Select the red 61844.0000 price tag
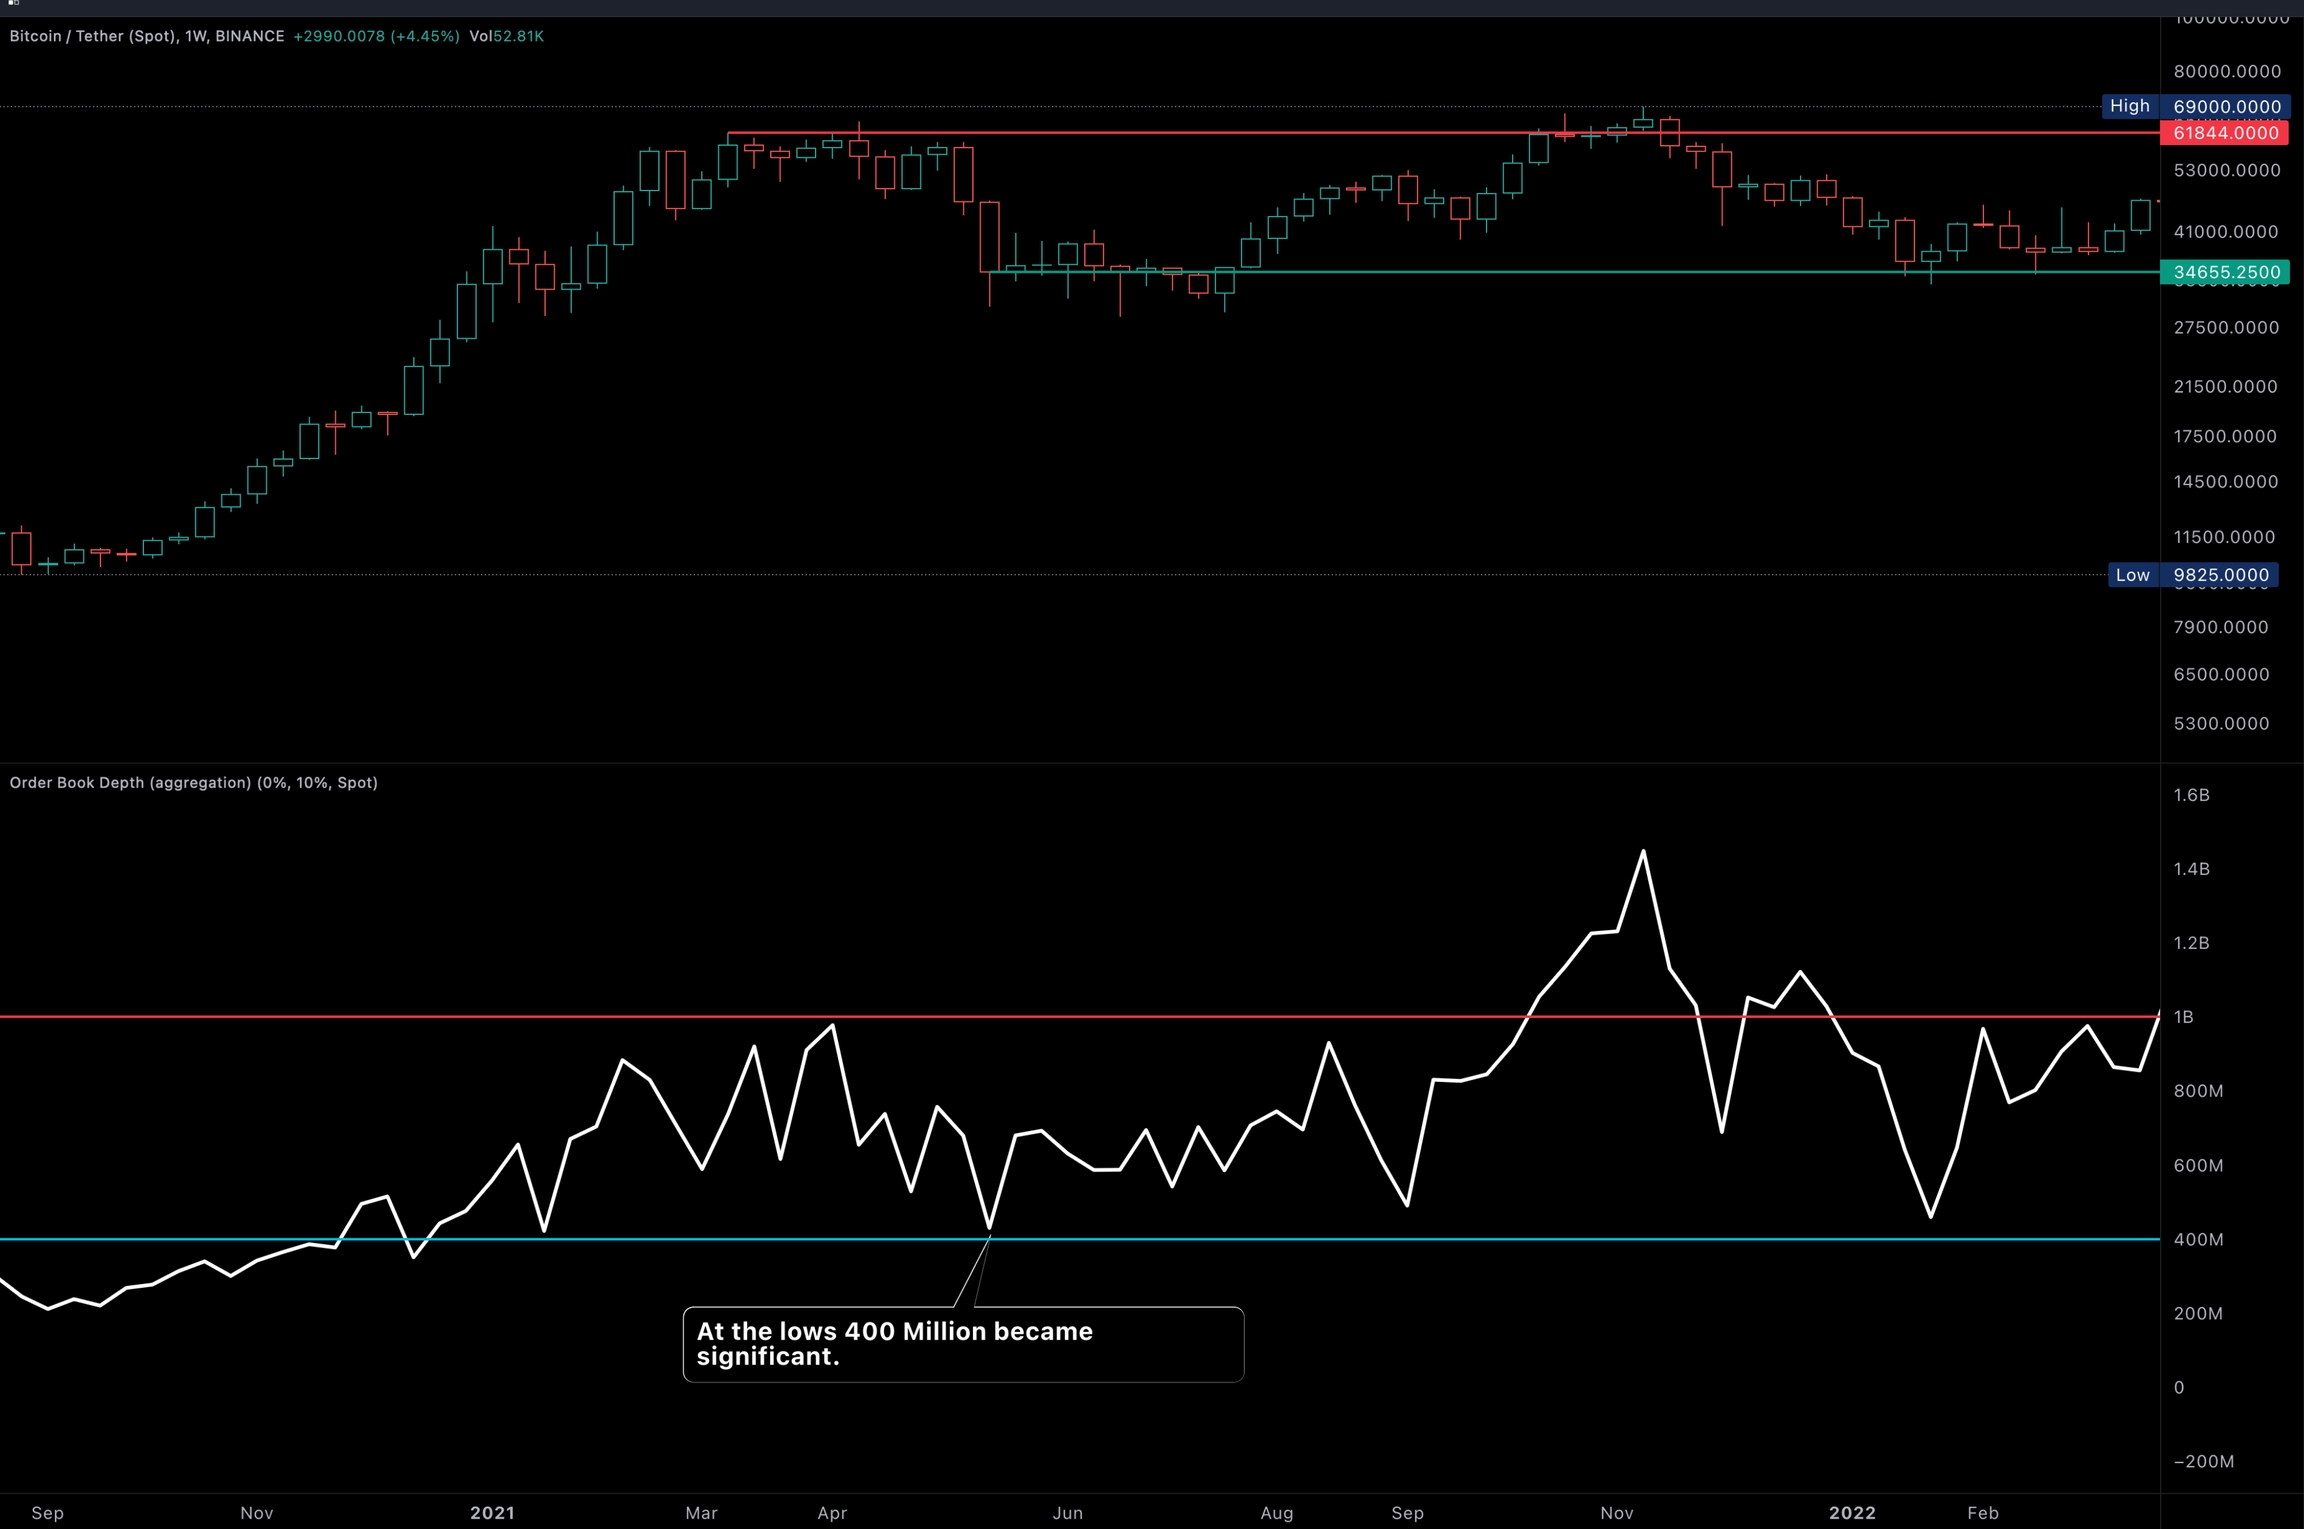Viewport: 2304px width, 1529px height. (2224, 133)
